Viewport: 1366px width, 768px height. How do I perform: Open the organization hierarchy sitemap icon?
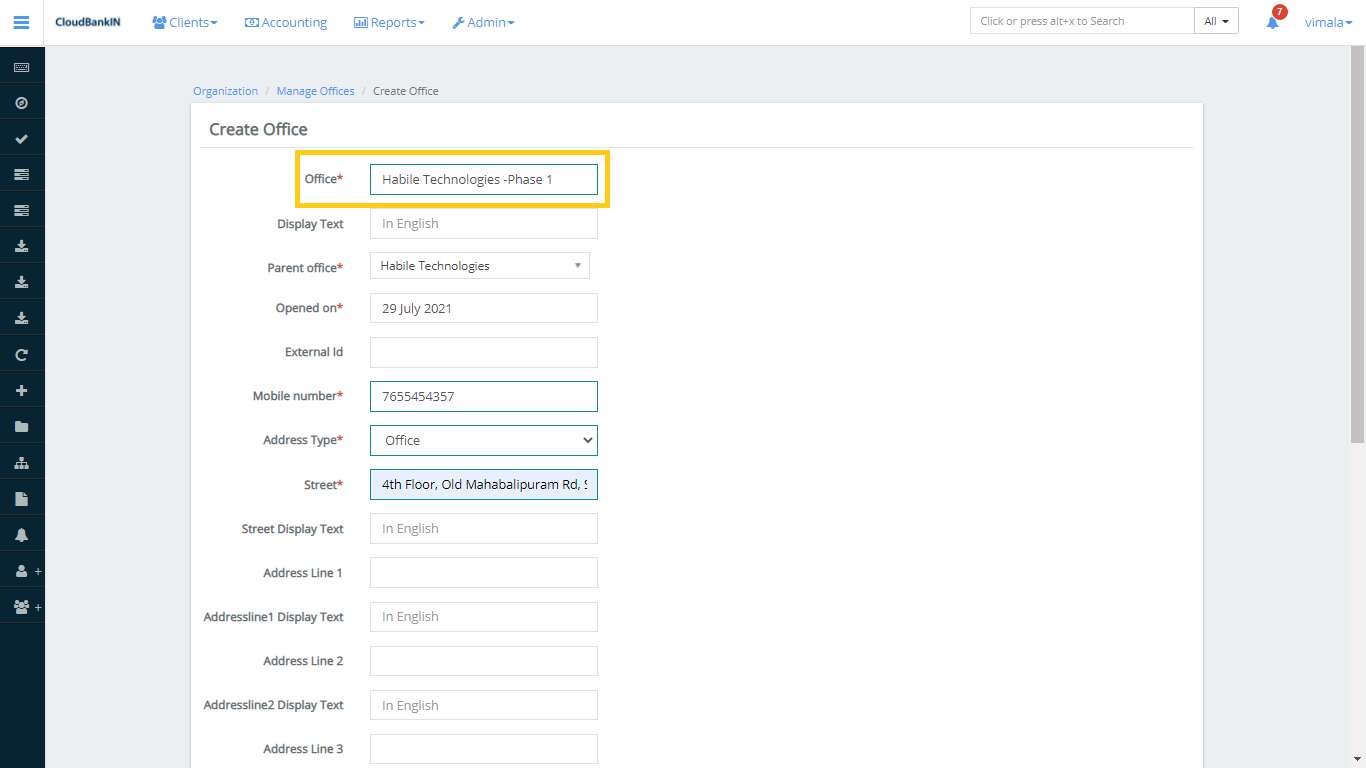[x=22, y=463]
